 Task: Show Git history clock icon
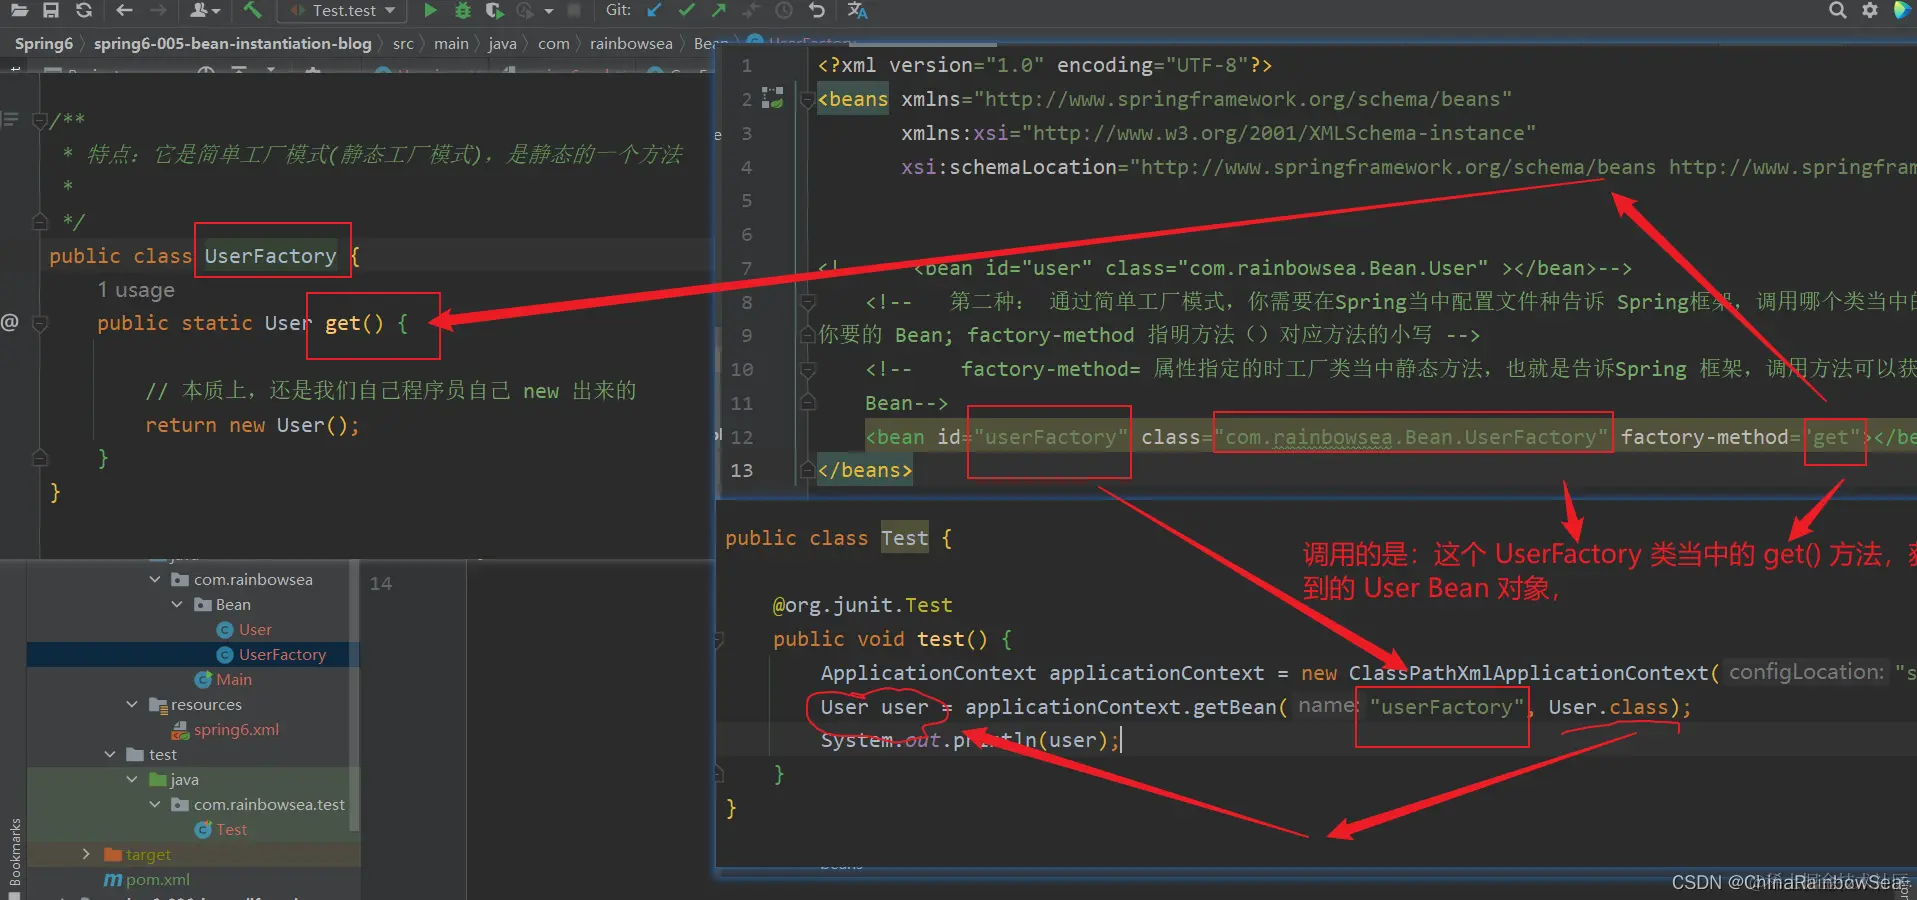[x=784, y=10]
